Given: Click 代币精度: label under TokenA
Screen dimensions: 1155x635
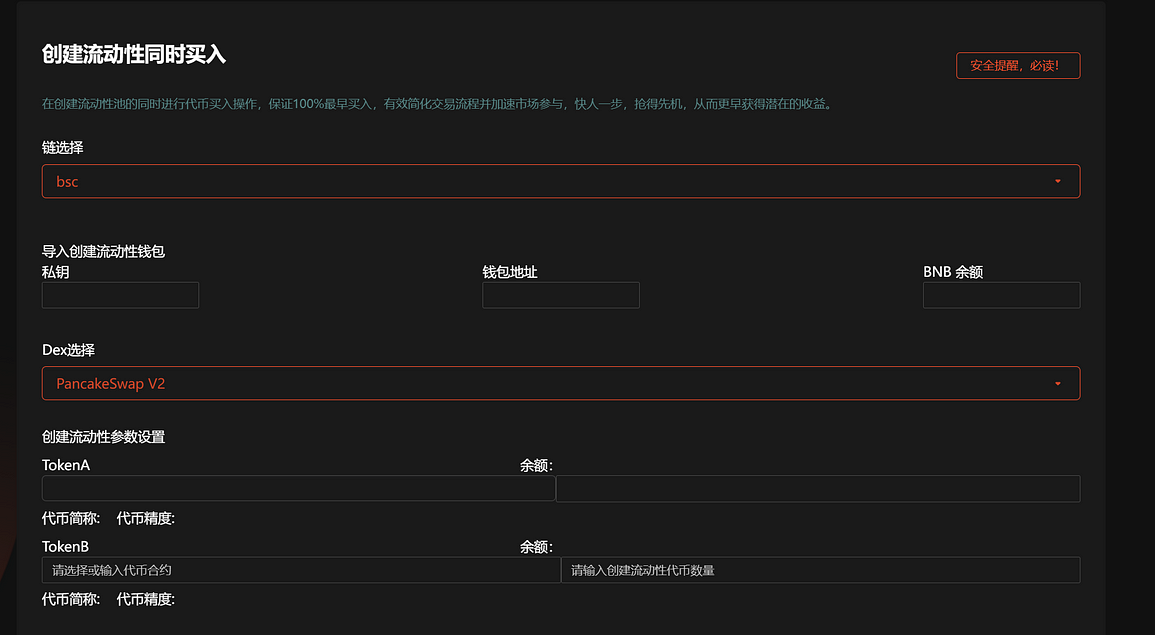Looking at the screenshot, I should [146, 518].
